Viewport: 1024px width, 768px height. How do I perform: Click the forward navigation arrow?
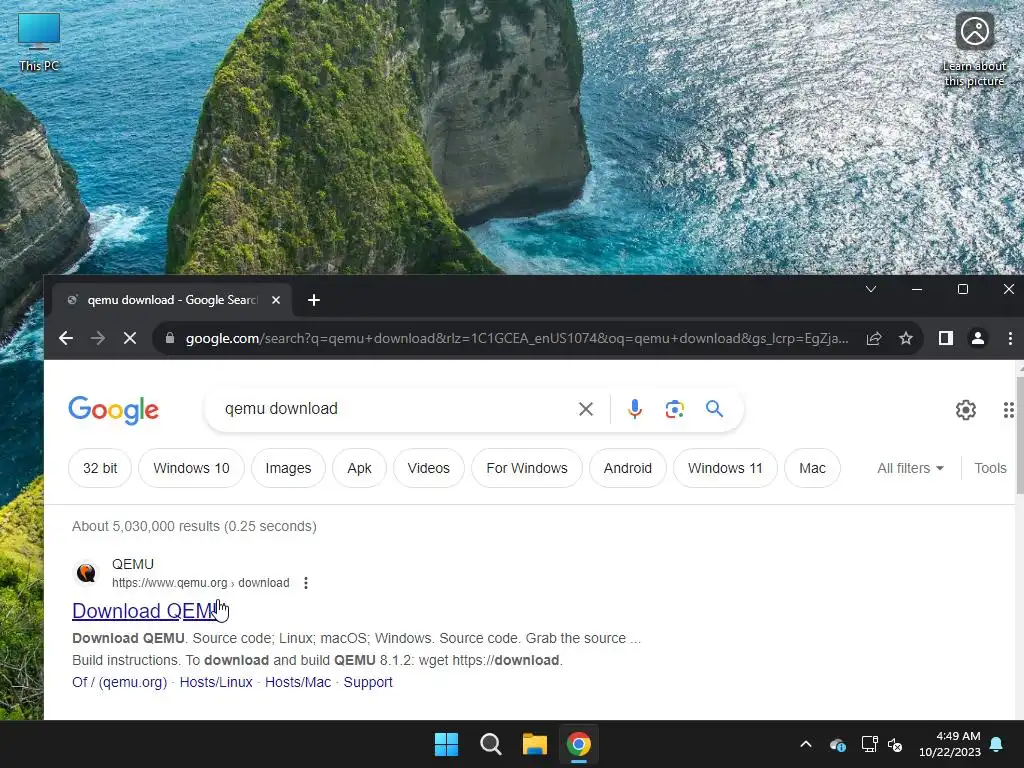pos(98,338)
